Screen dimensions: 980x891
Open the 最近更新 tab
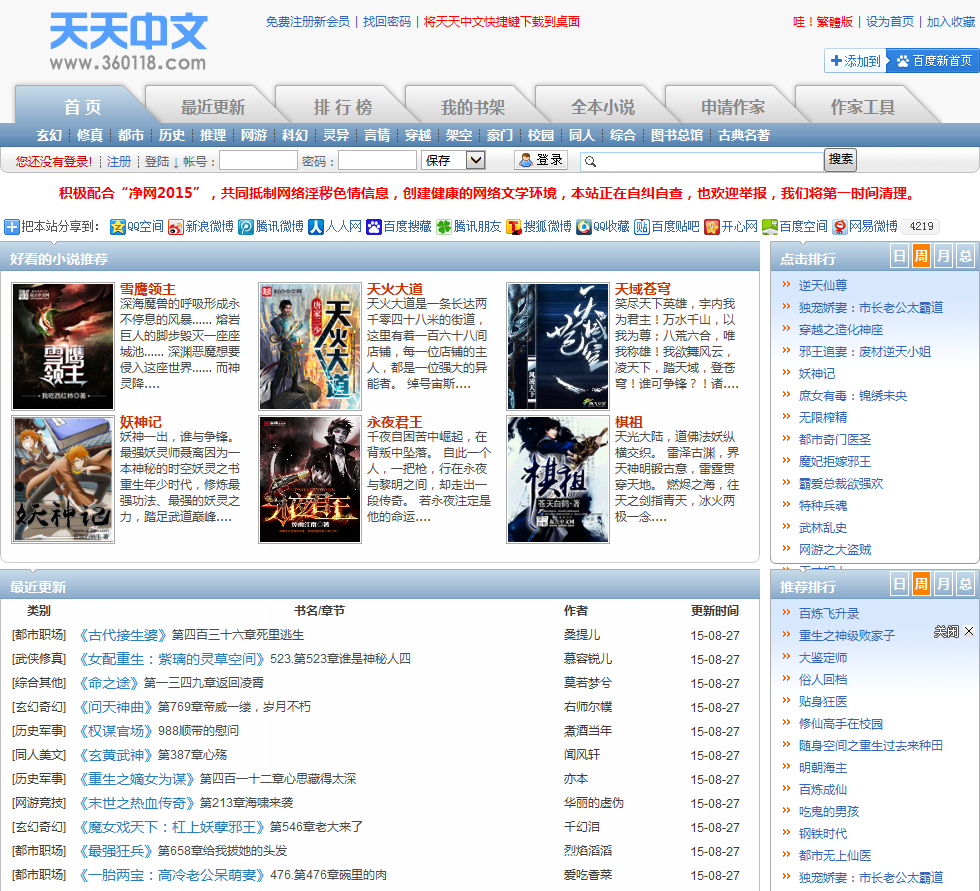coord(212,107)
